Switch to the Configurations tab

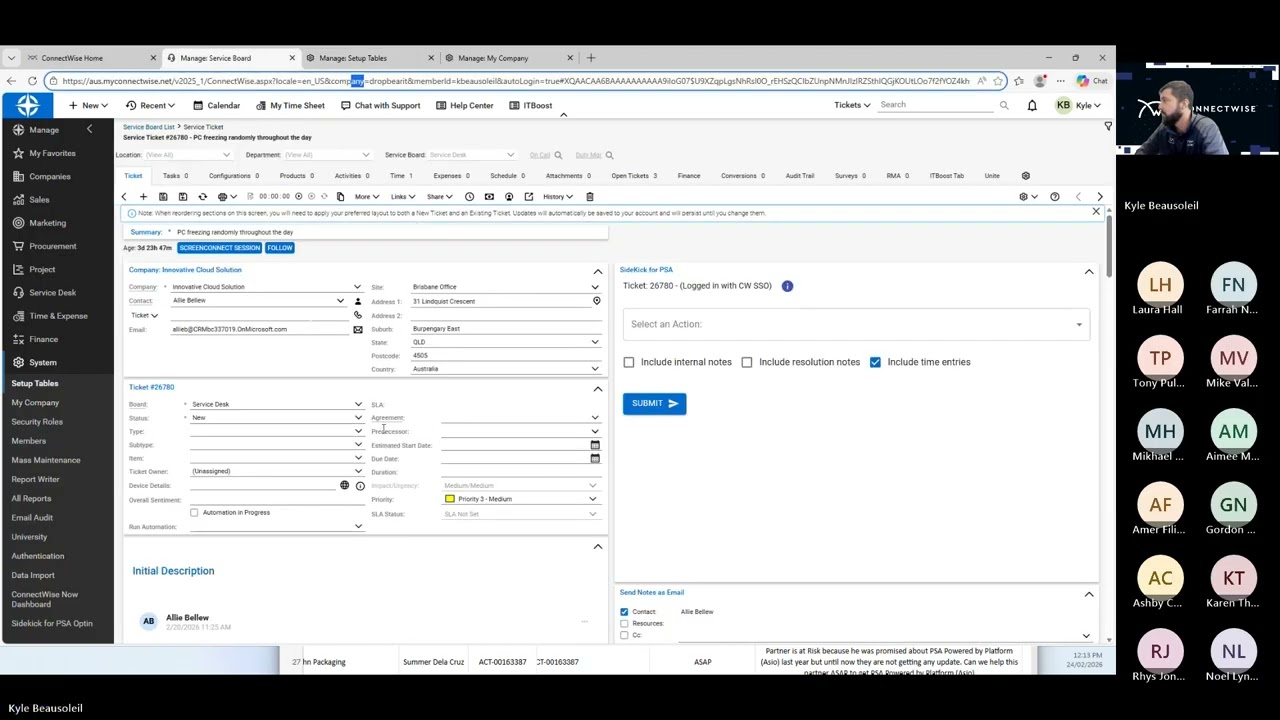click(x=234, y=176)
